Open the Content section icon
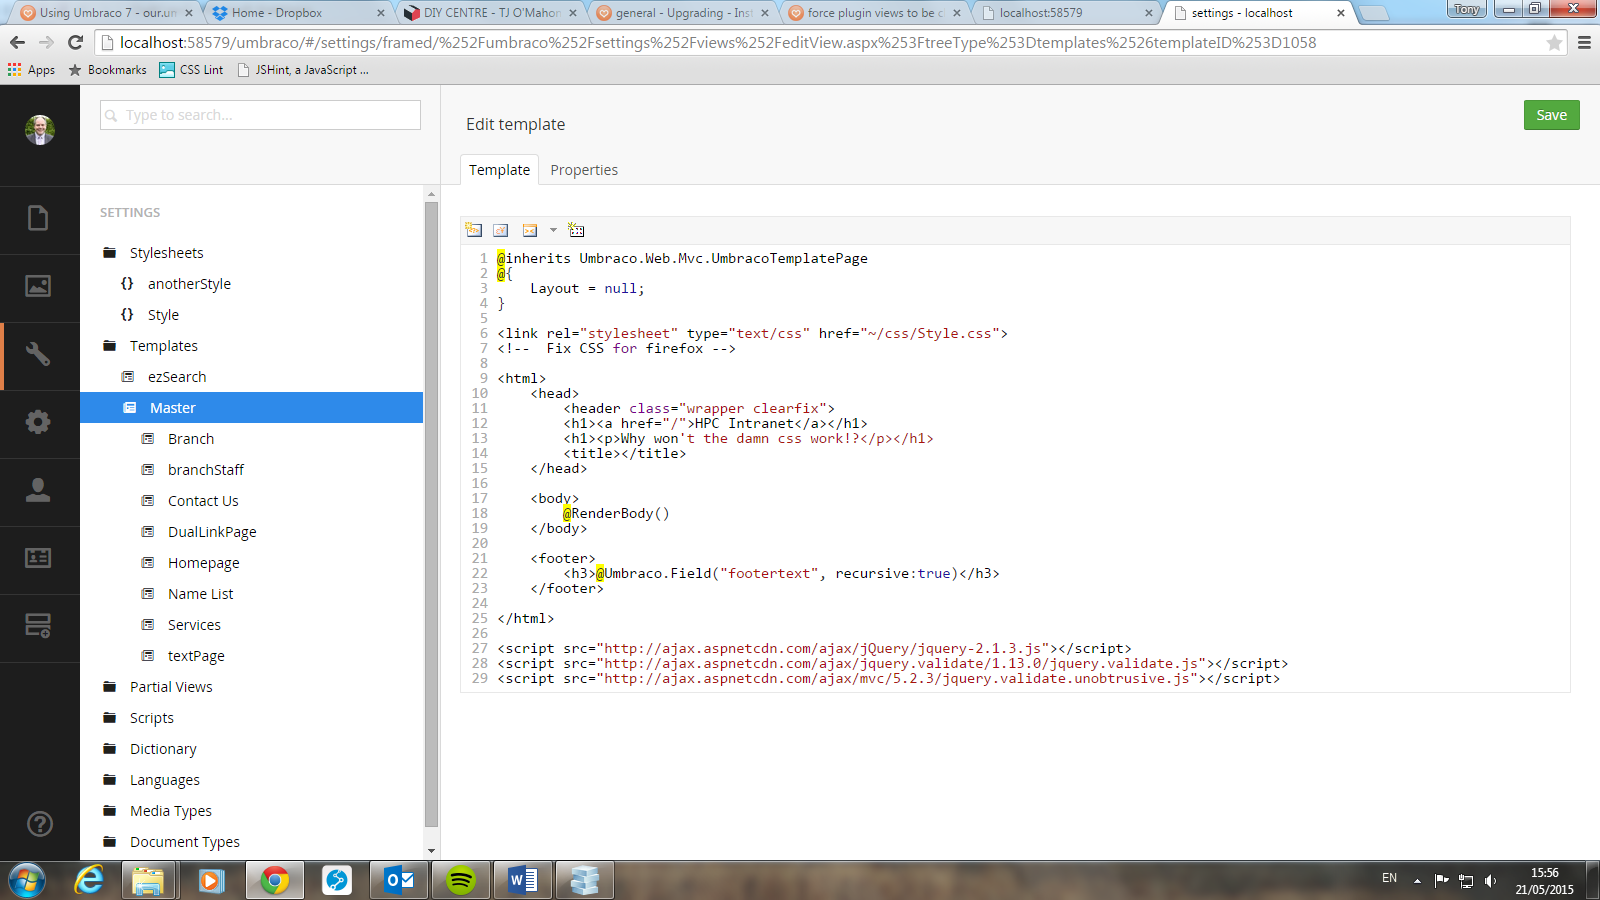Viewport: 1600px width, 900px height. coord(38,218)
